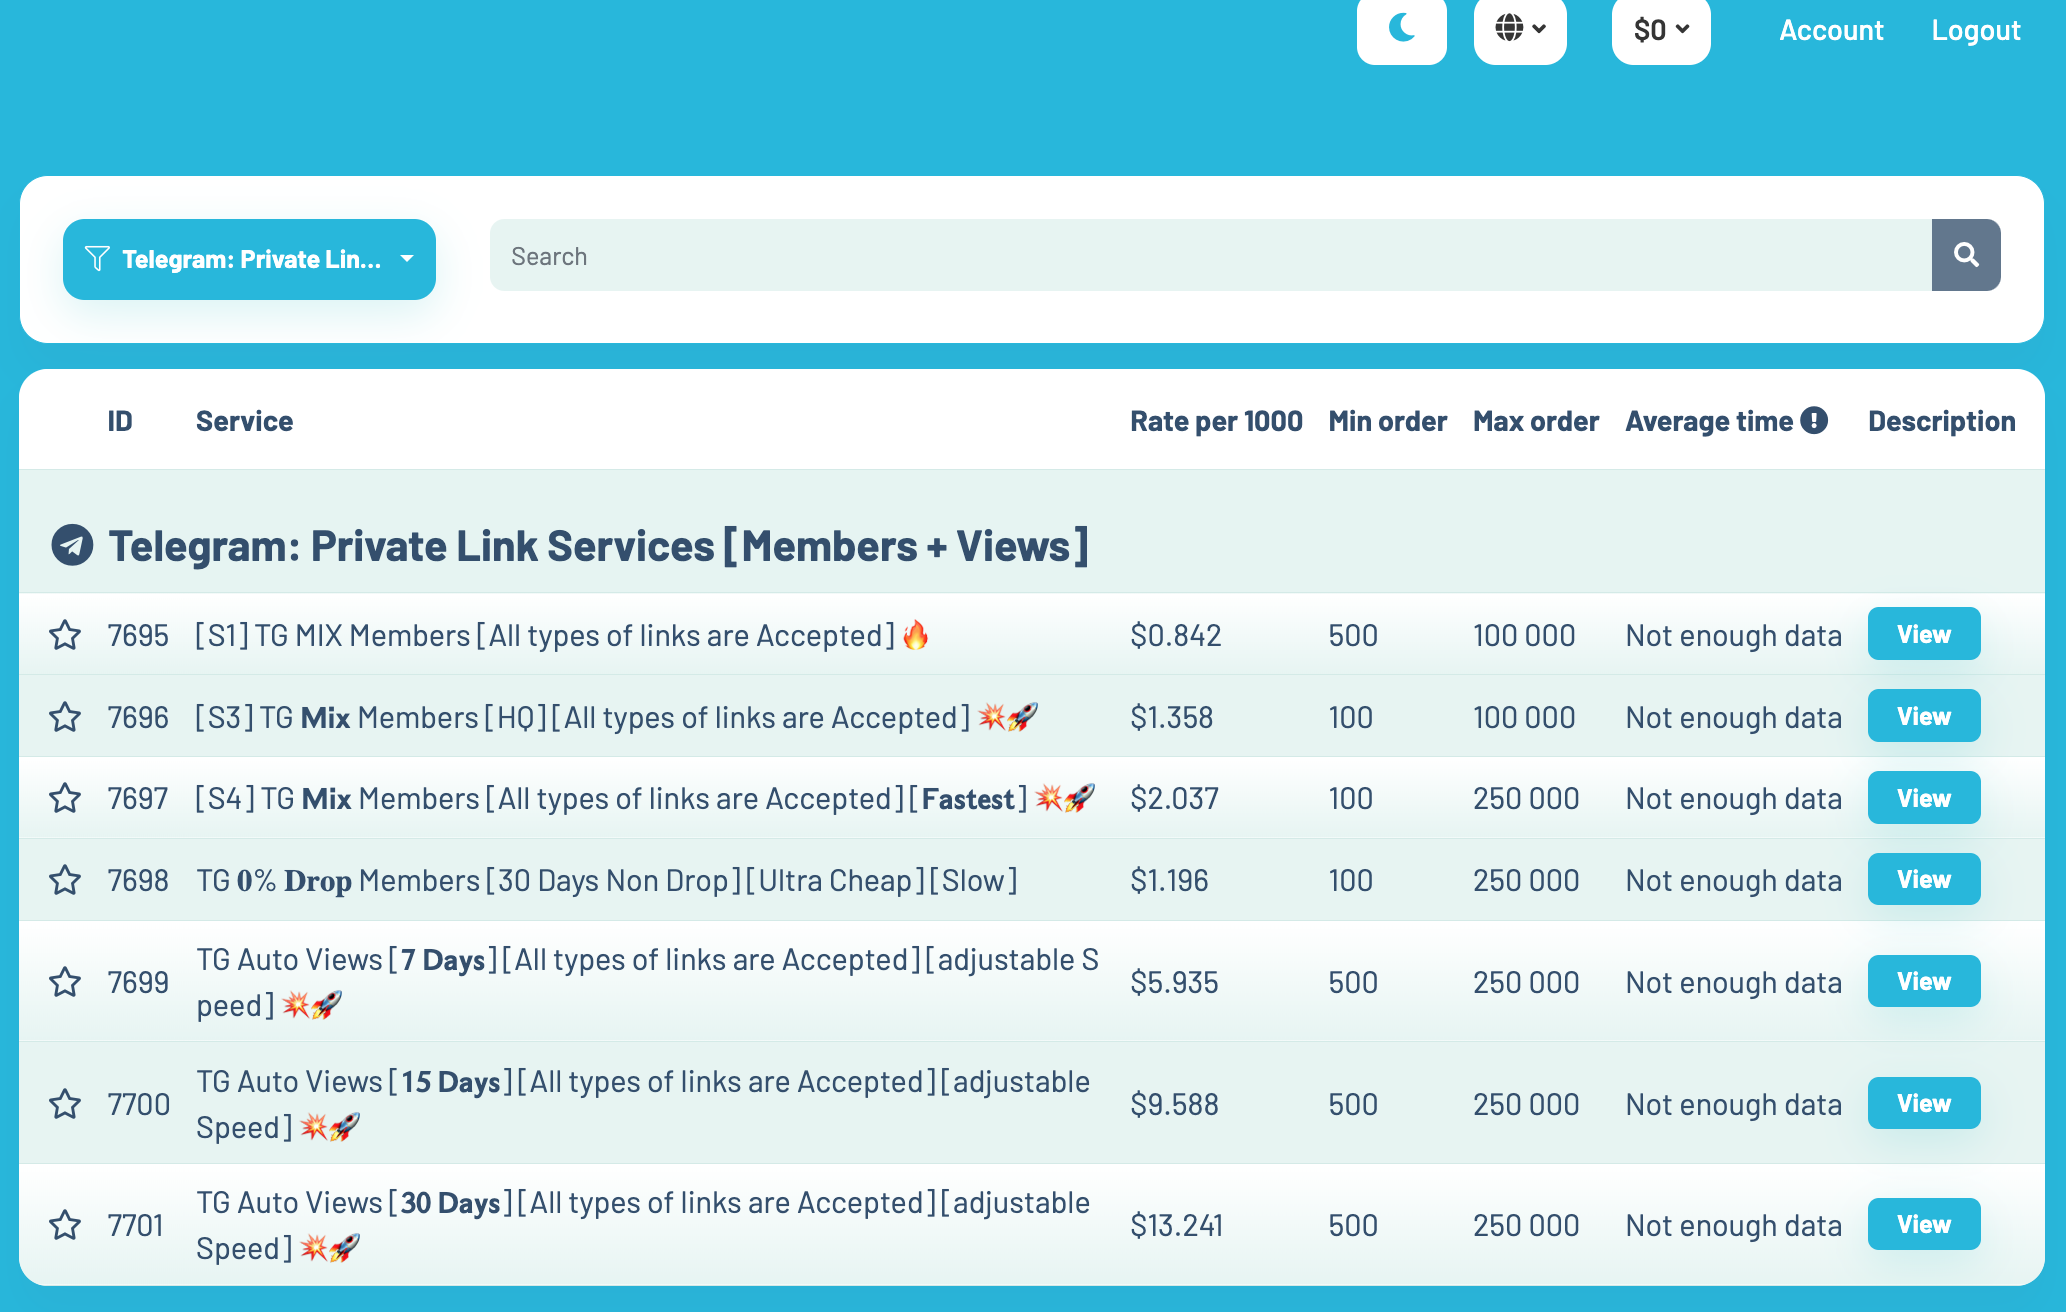This screenshot has height=1312, width=2066.
Task: Click the Max order column header
Action: pyautogui.click(x=1536, y=421)
